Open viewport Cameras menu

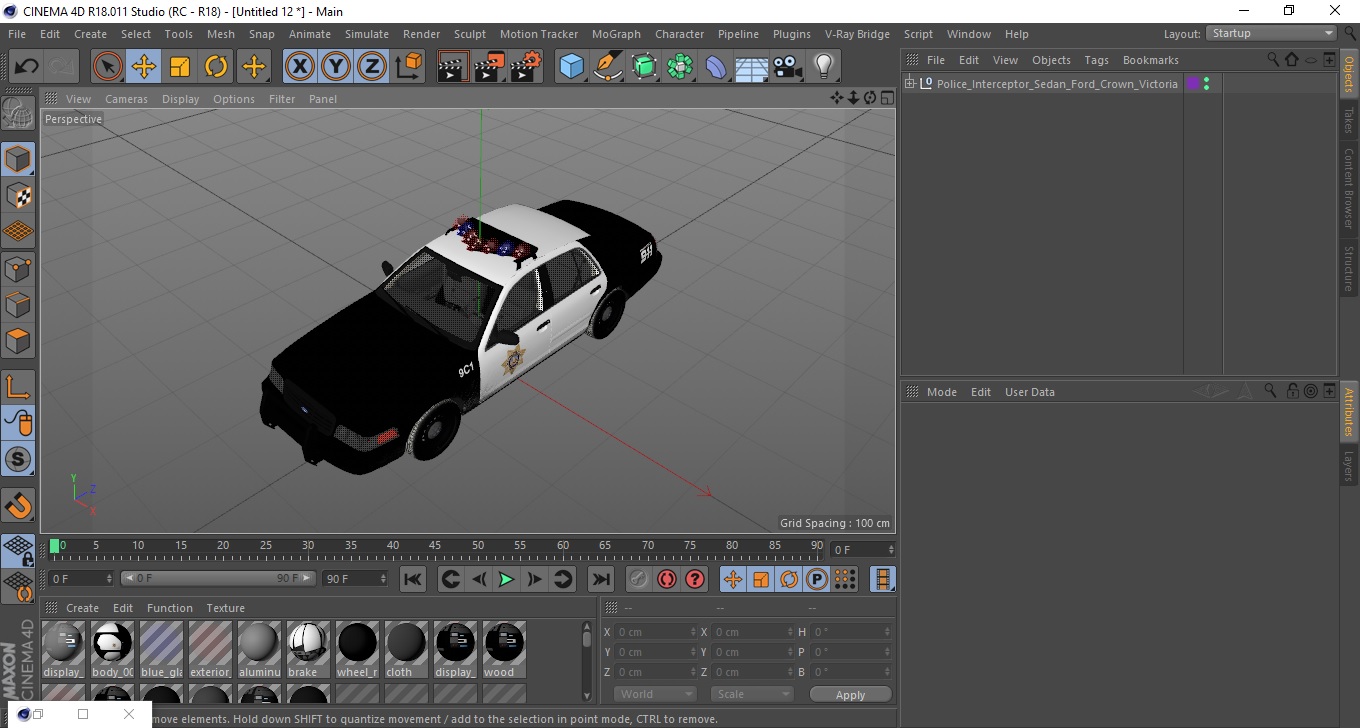click(126, 99)
